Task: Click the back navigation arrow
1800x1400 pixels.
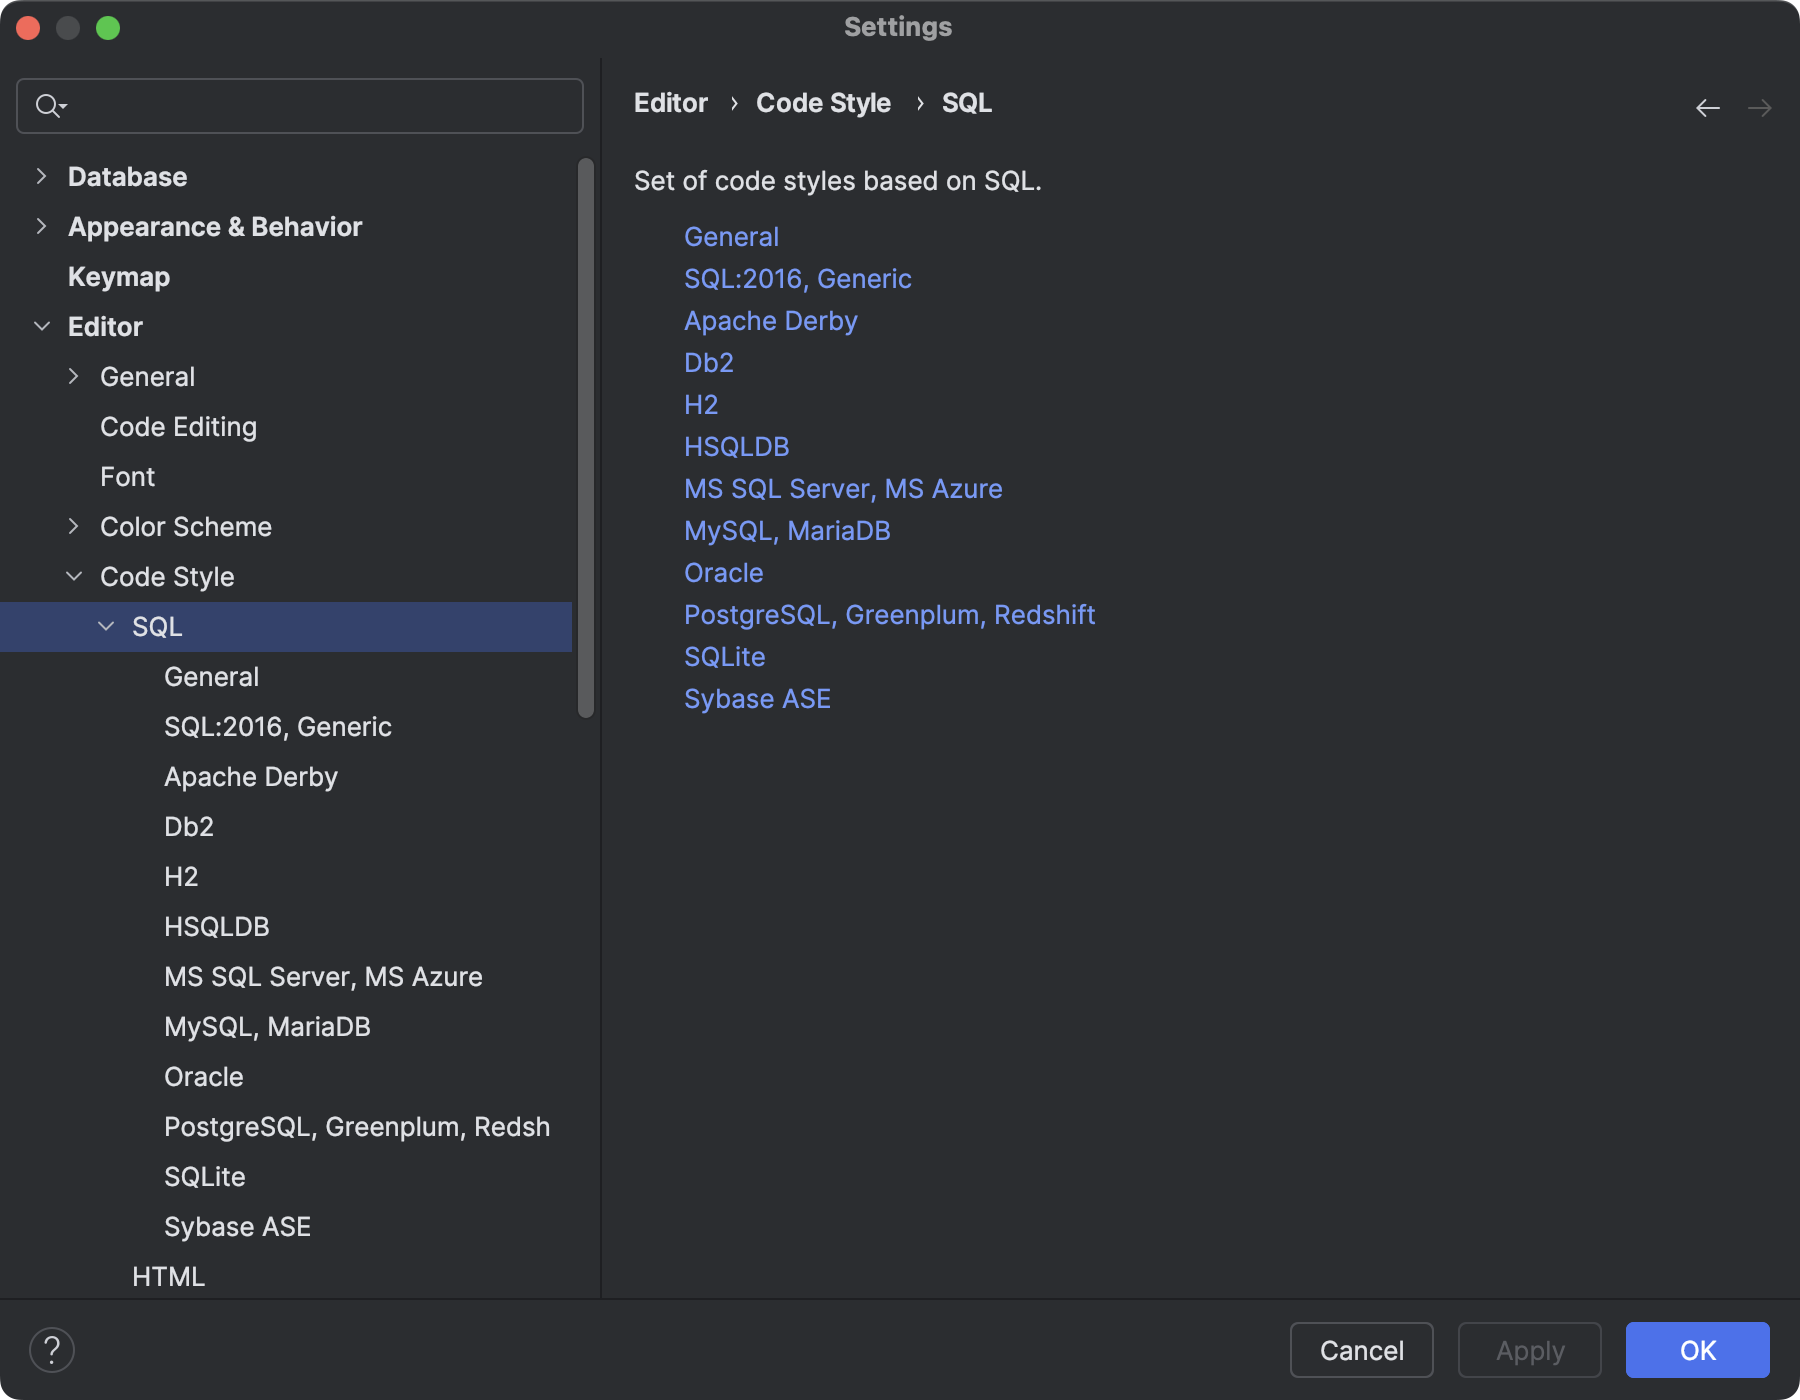Action: (x=1708, y=108)
